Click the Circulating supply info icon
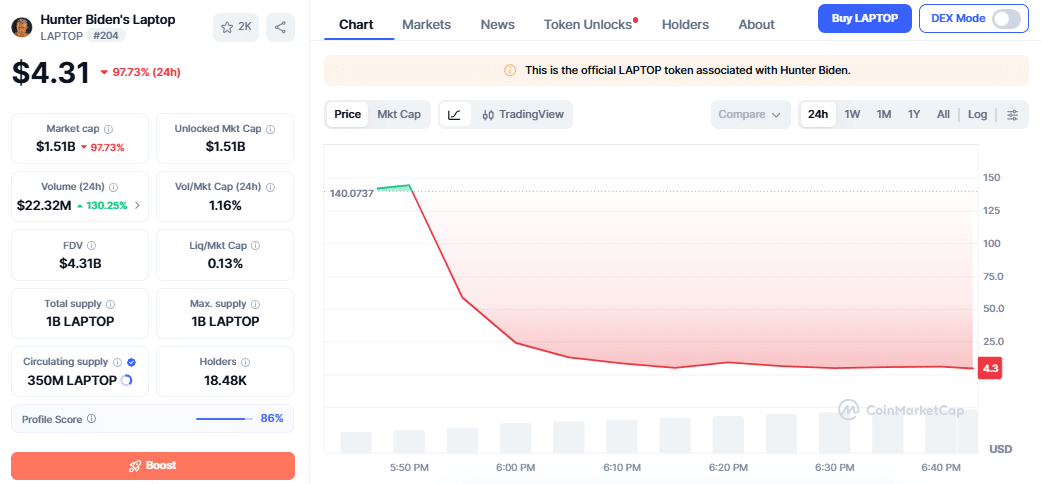1041x484 pixels. click(x=118, y=363)
